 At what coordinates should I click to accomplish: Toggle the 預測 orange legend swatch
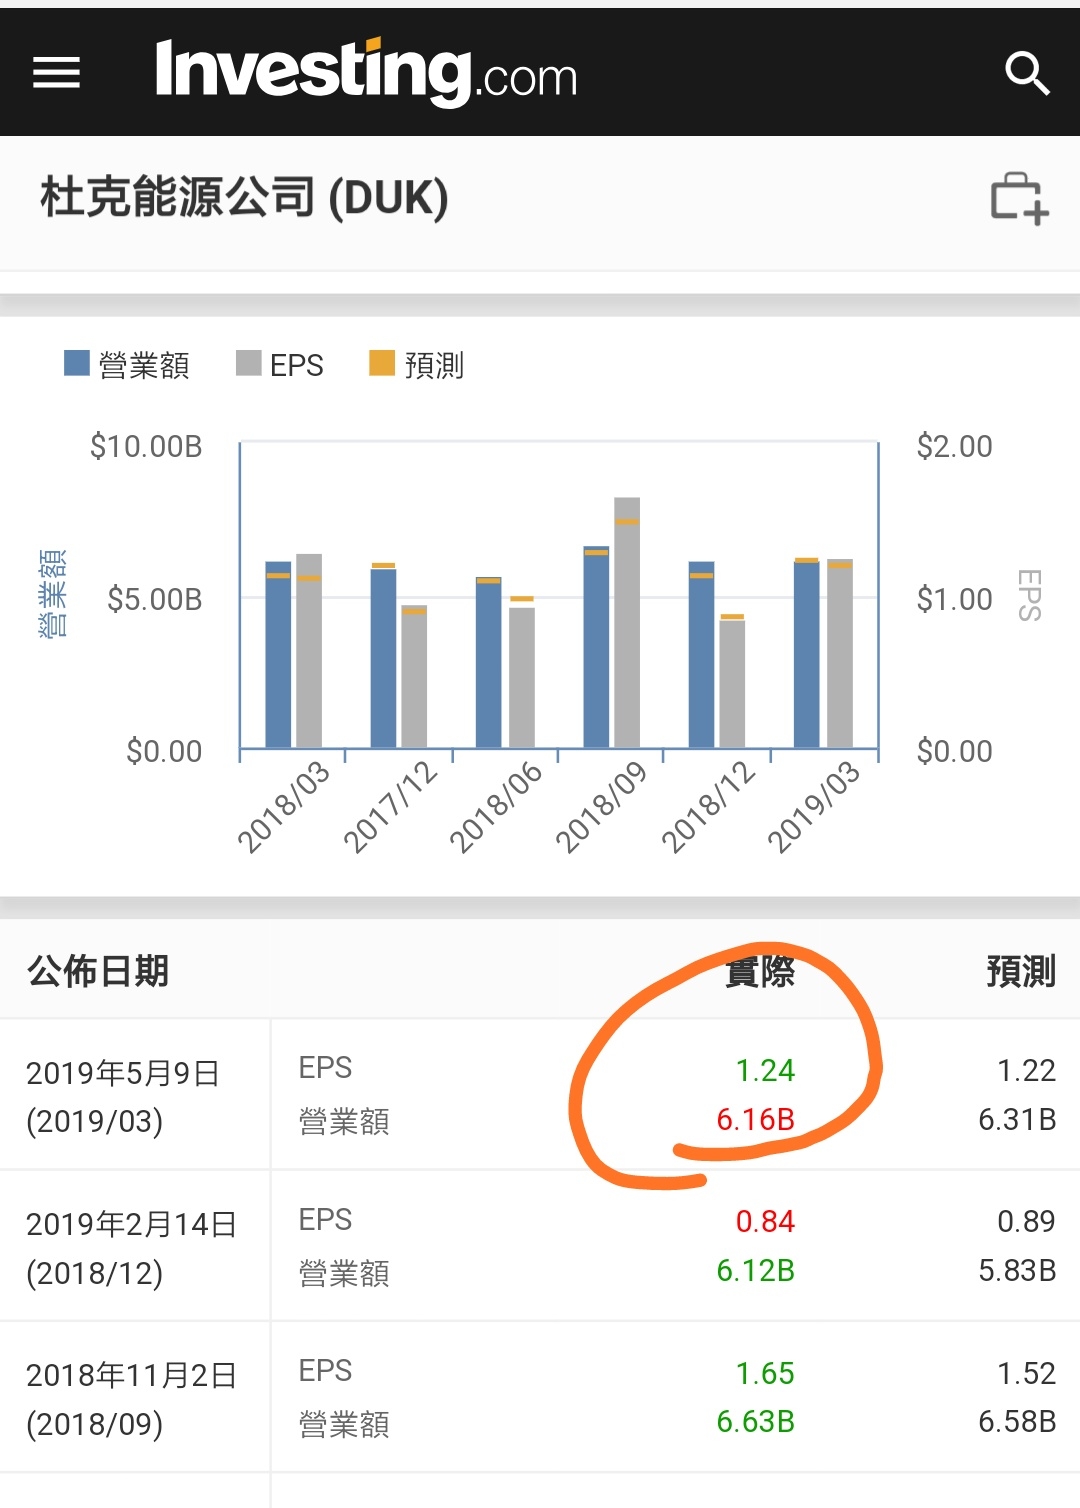click(x=382, y=363)
